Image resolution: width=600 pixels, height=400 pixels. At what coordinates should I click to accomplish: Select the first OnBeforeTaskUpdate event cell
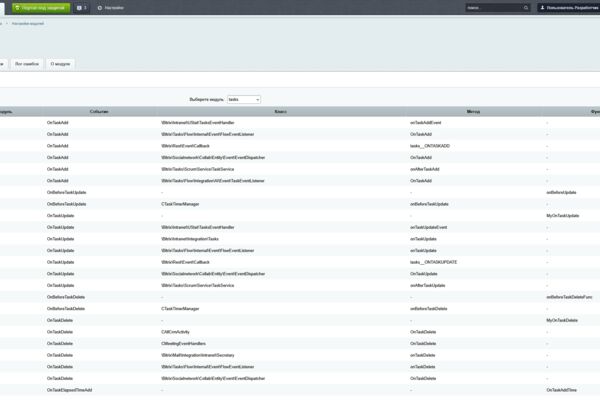click(66, 193)
